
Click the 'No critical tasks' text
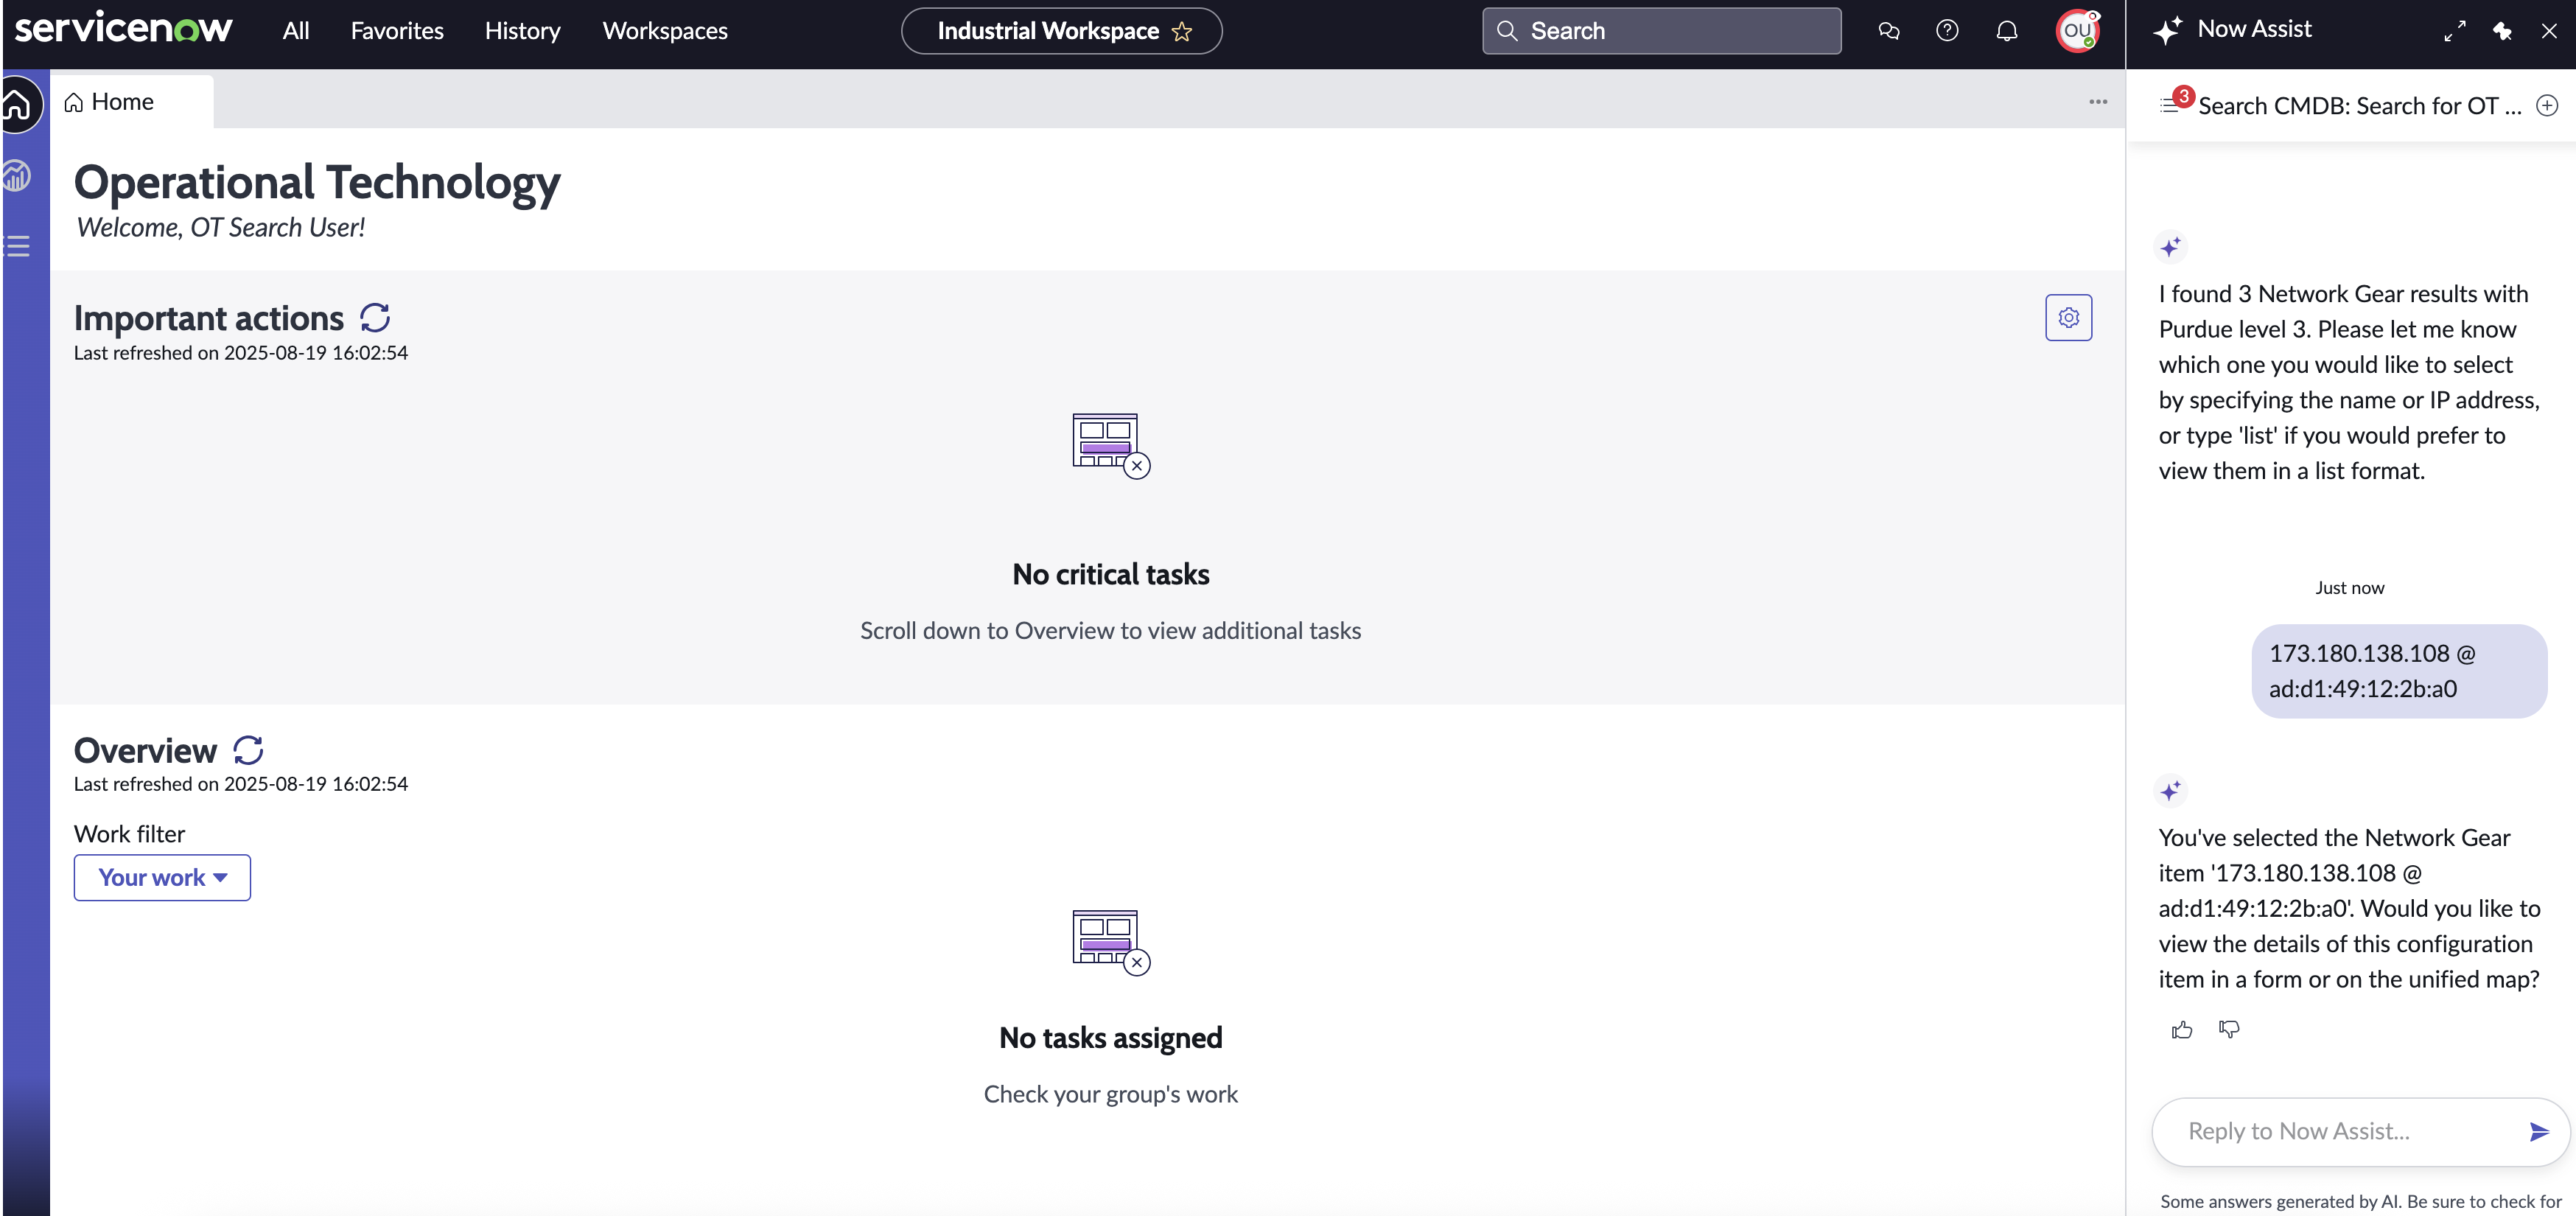click(x=1110, y=574)
